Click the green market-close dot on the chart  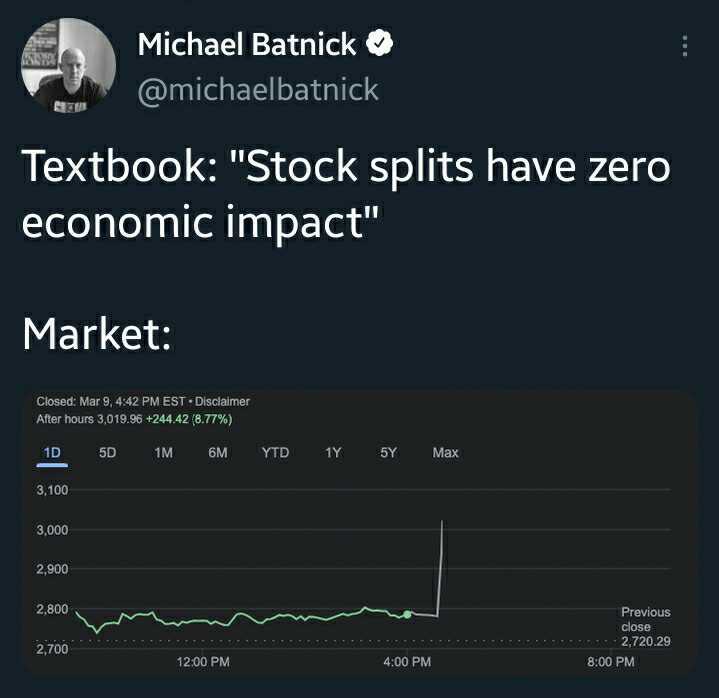(x=408, y=614)
